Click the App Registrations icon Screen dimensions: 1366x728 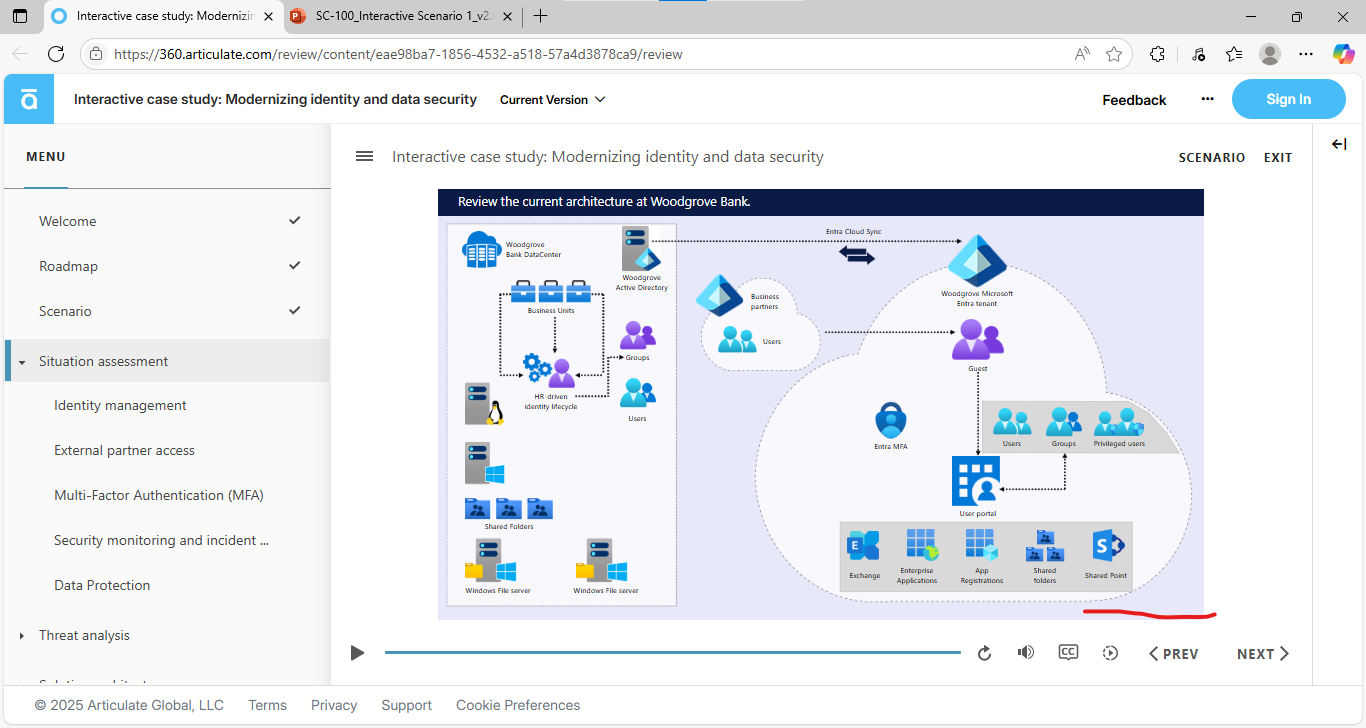981,545
